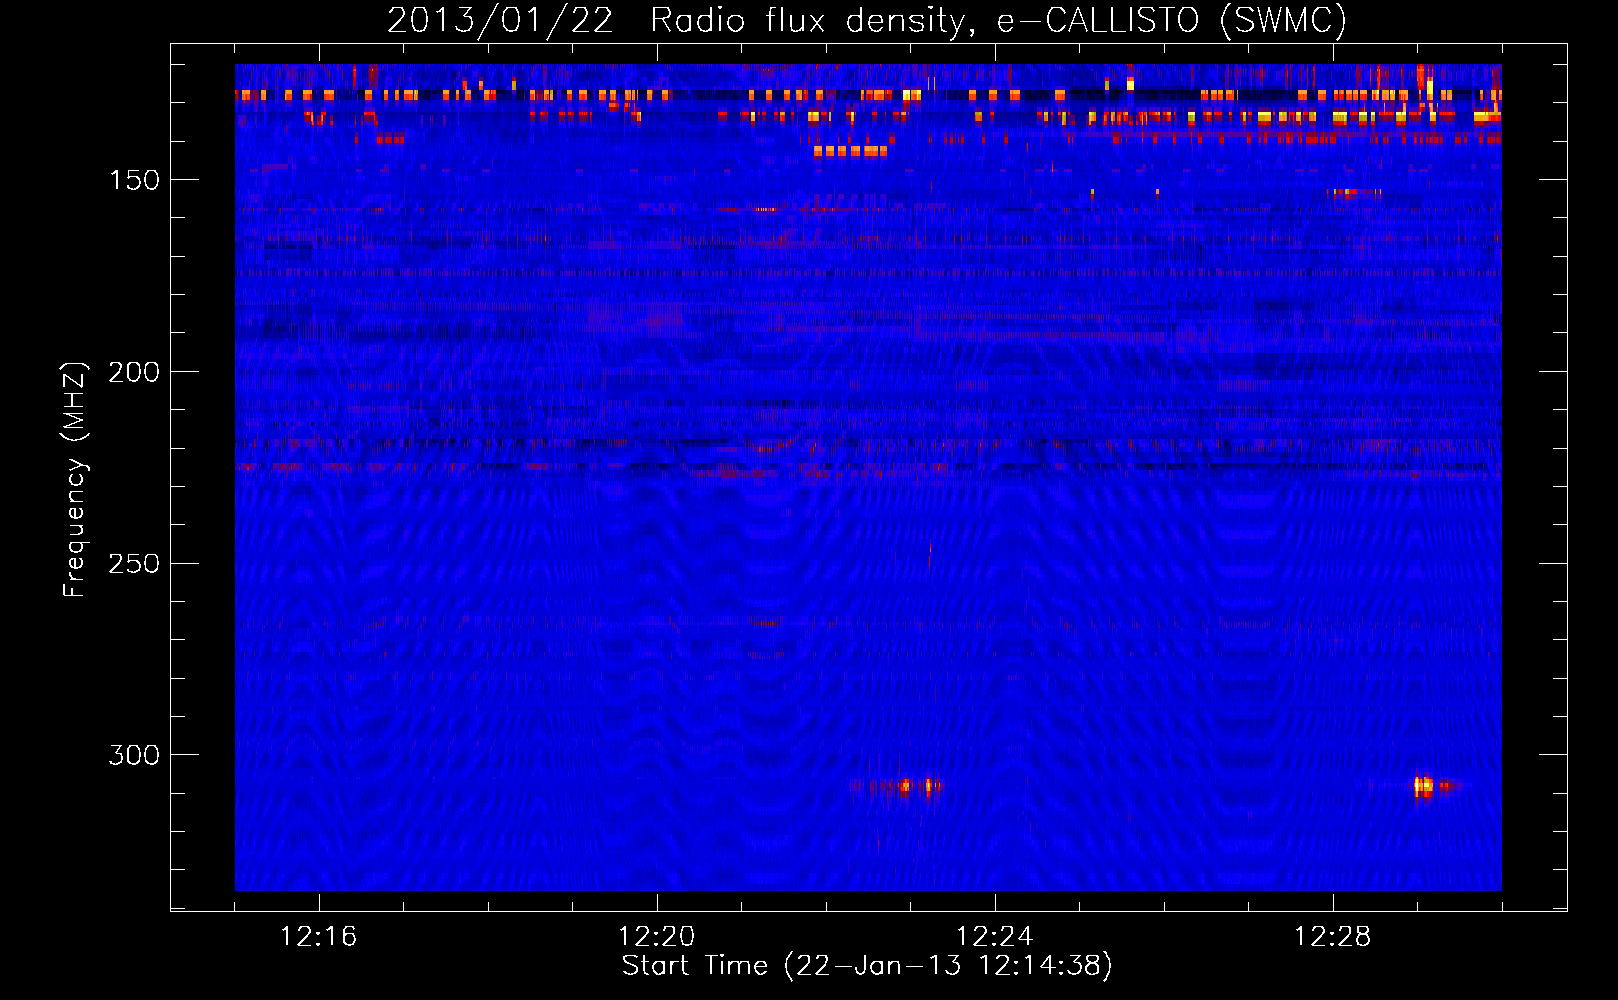Click the 12:28 time tick label
The image size is (1618, 1000).
1333,937
